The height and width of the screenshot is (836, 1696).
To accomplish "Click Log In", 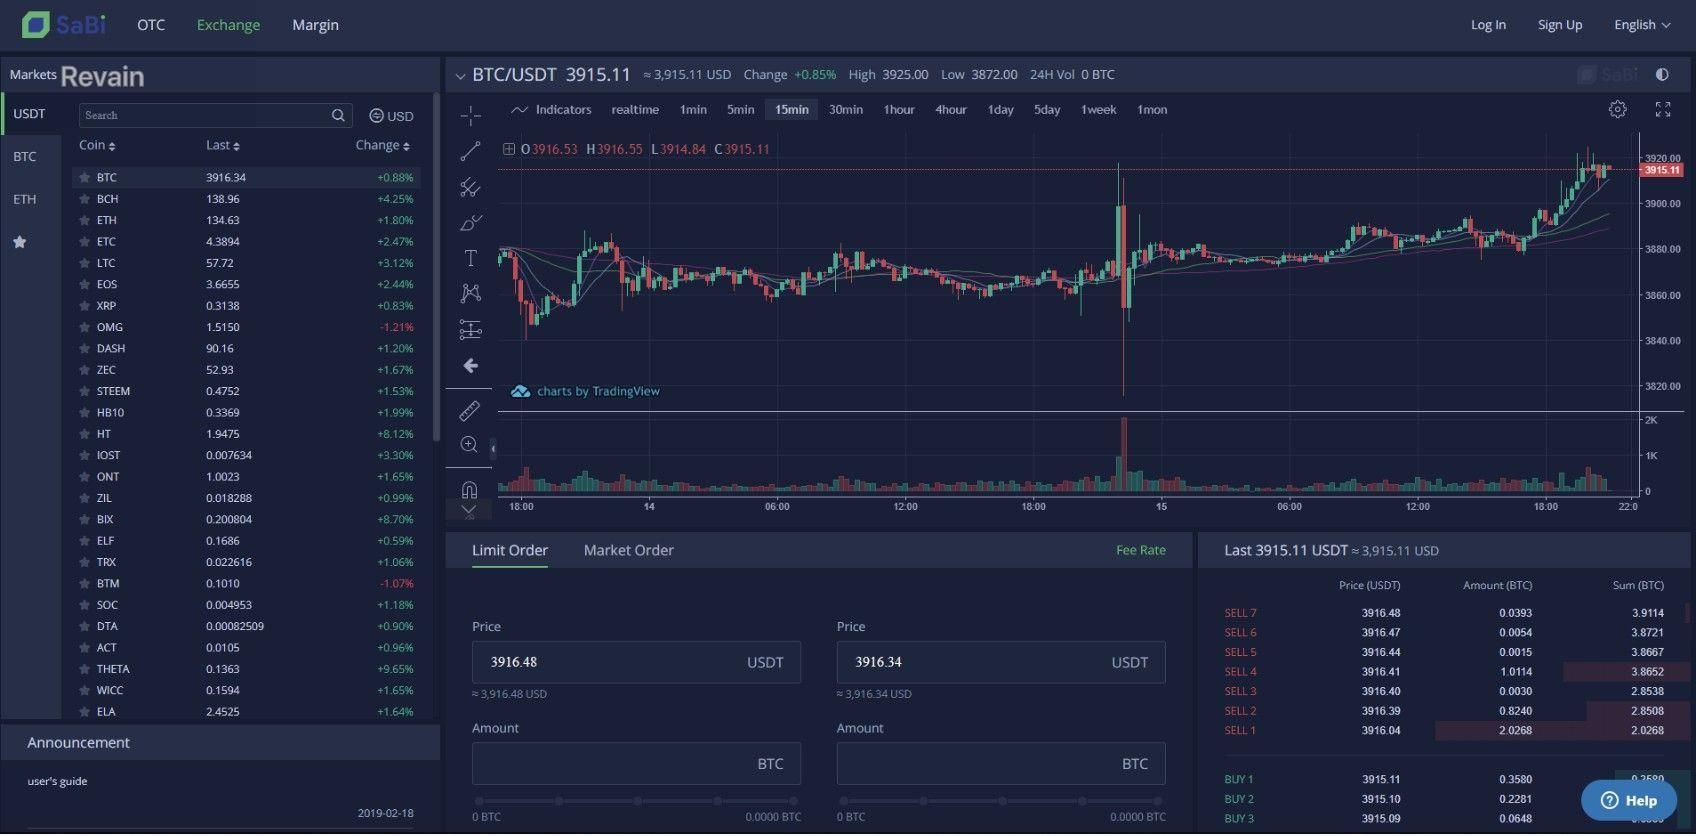I will (1488, 25).
